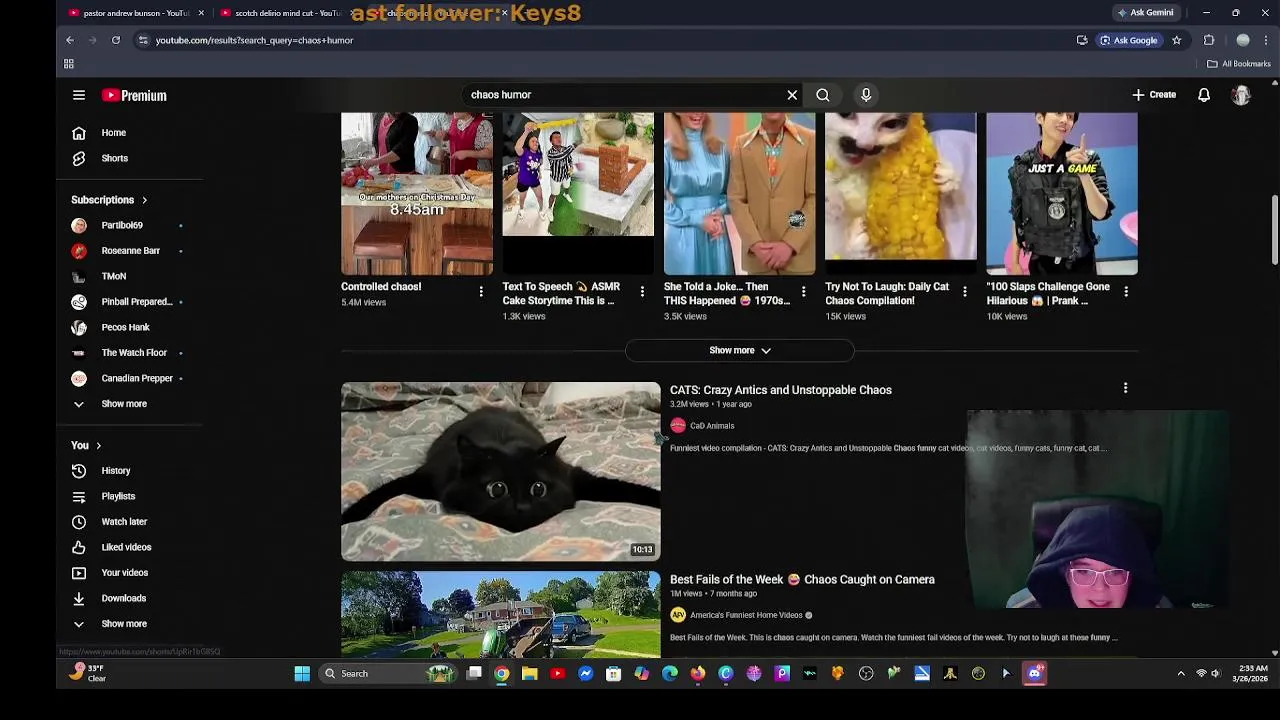Image resolution: width=1280 pixels, height=720 pixels.
Task: Open the YouTube hamburger guide menu
Action: (79, 95)
